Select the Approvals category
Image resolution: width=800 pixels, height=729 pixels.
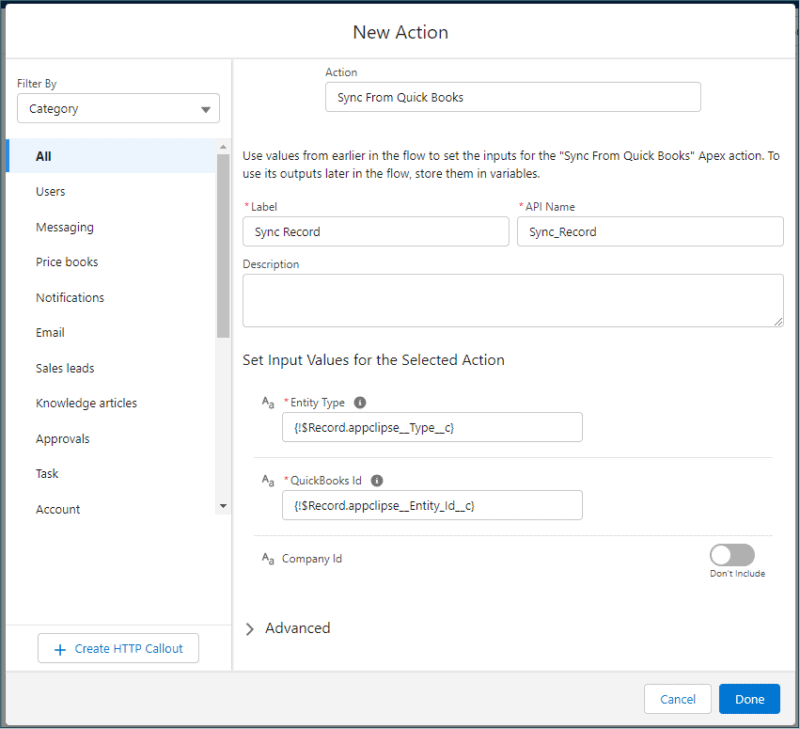pyautogui.click(x=64, y=438)
